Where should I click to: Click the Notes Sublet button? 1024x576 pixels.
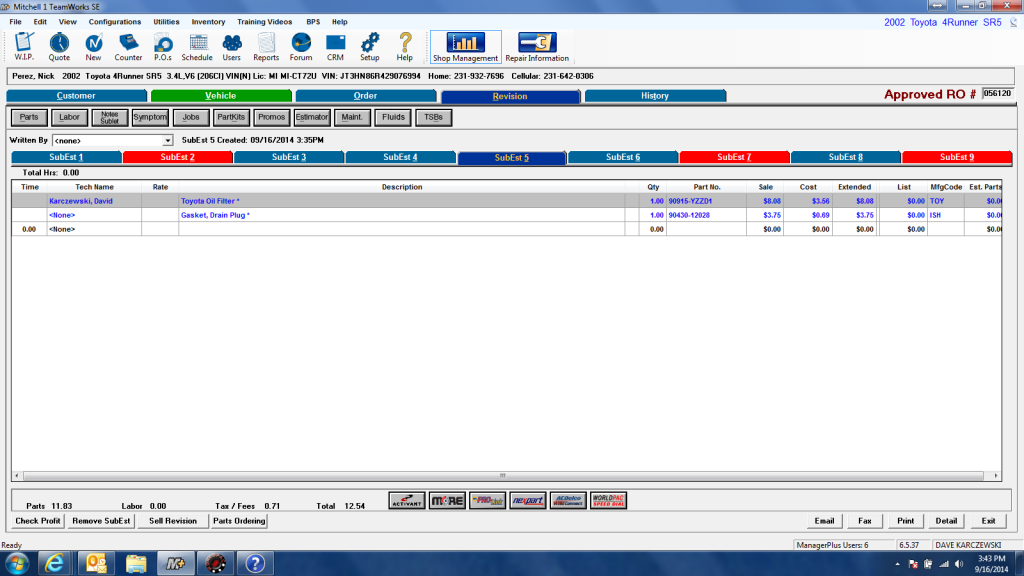click(110, 118)
